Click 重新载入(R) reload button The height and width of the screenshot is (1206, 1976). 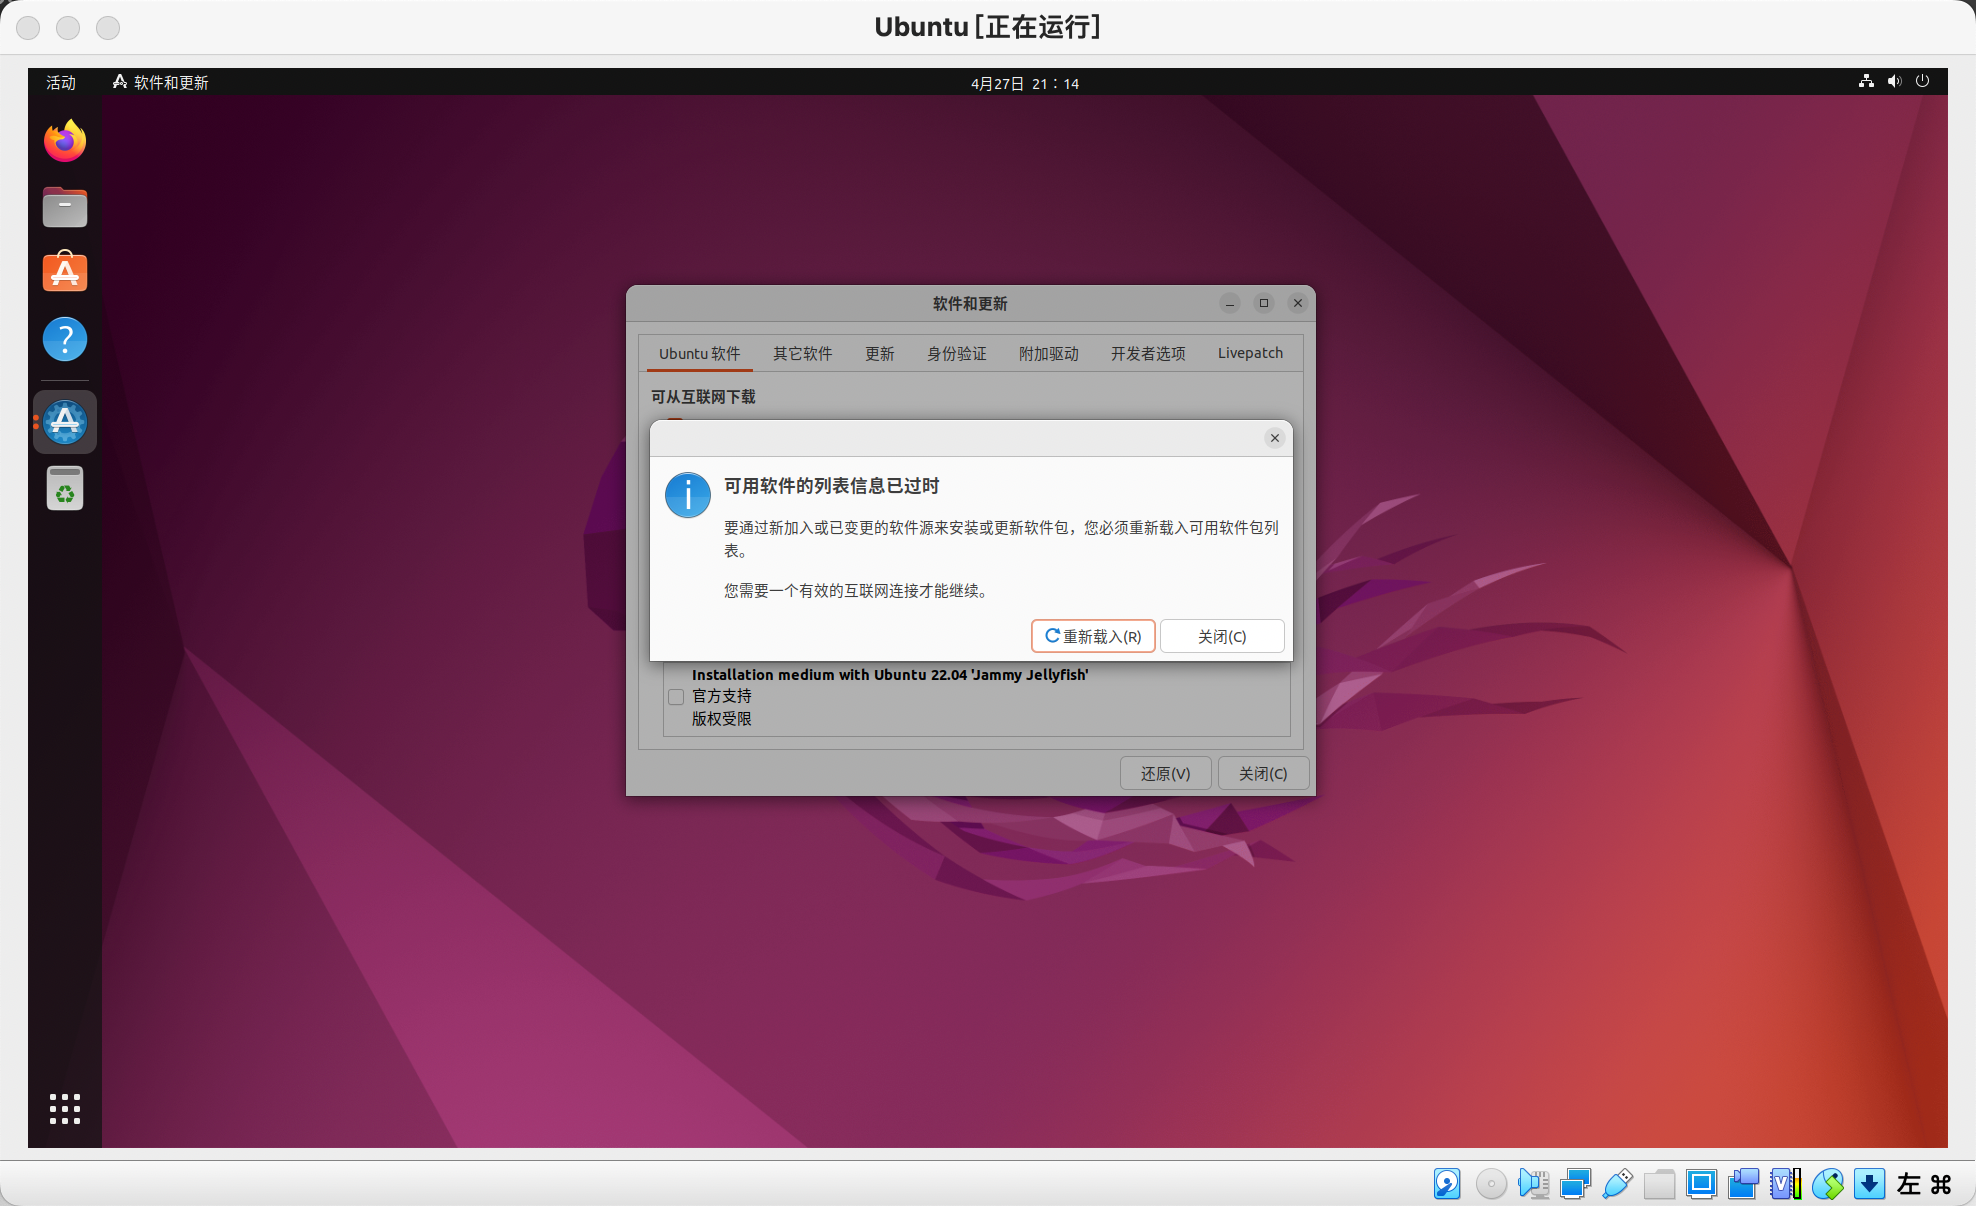pyautogui.click(x=1093, y=636)
